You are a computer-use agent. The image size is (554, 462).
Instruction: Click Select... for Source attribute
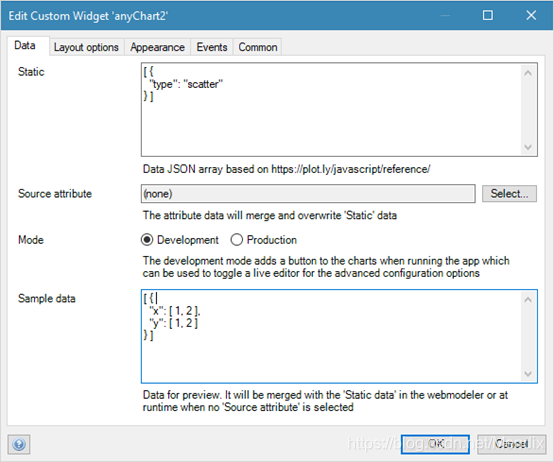tap(509, 194)
